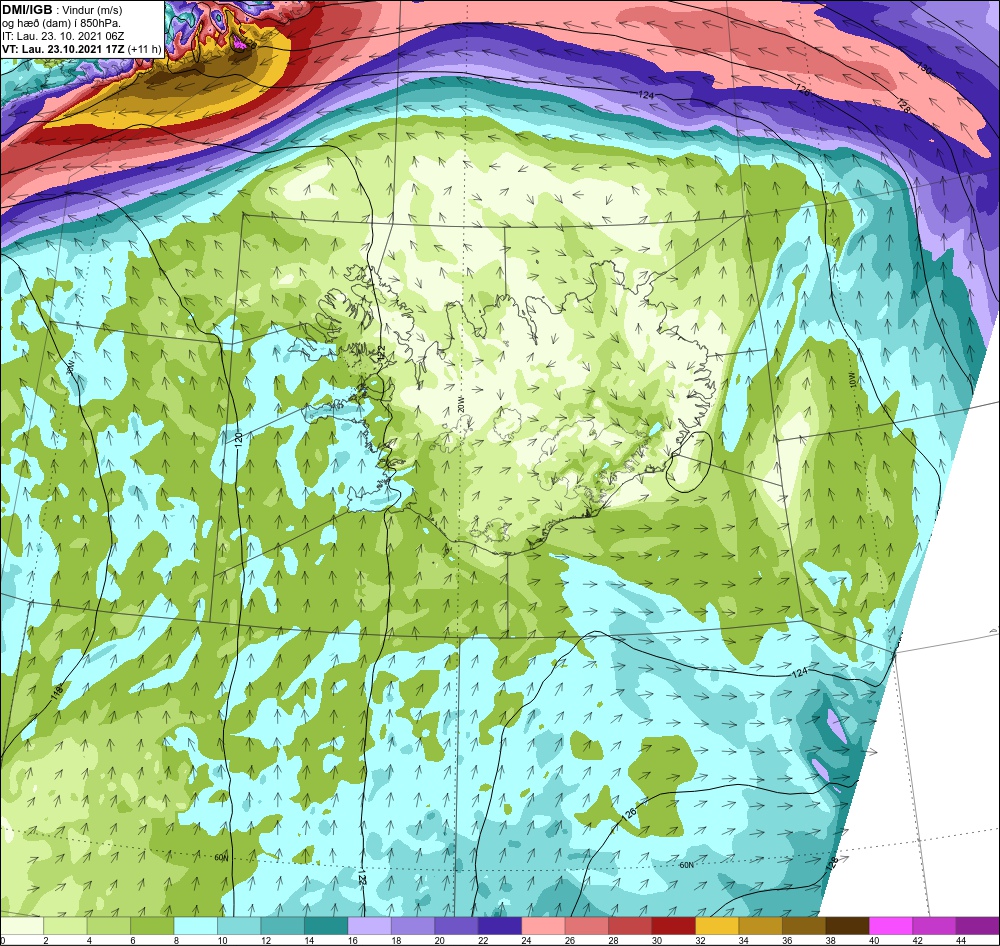This screenshot has width=1000, height=946.
Task: Click the teal 12–14 m/s legend swatch
Action: 282,926
